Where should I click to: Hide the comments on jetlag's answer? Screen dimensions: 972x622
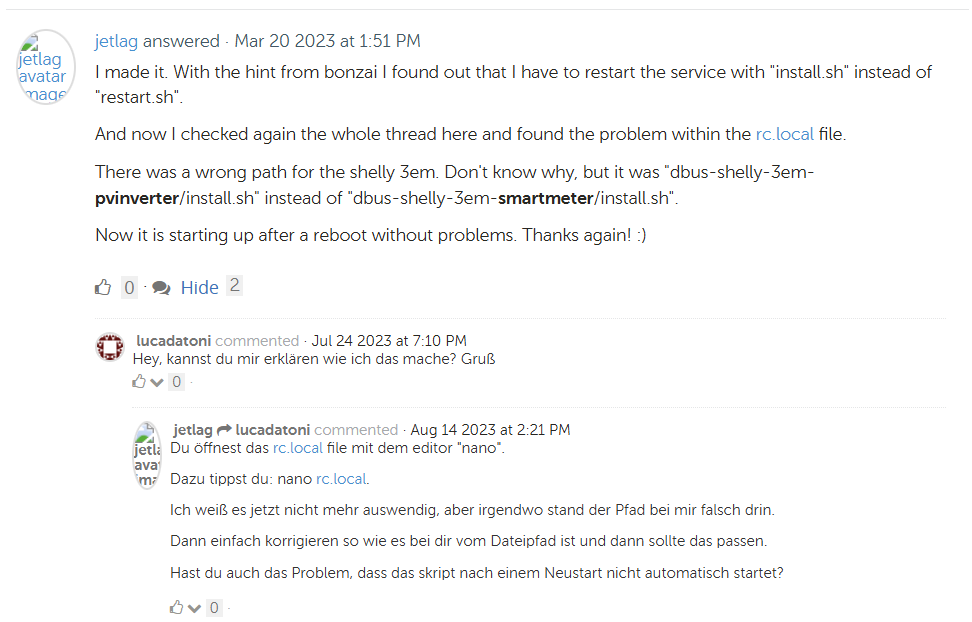tap(199, 288)
